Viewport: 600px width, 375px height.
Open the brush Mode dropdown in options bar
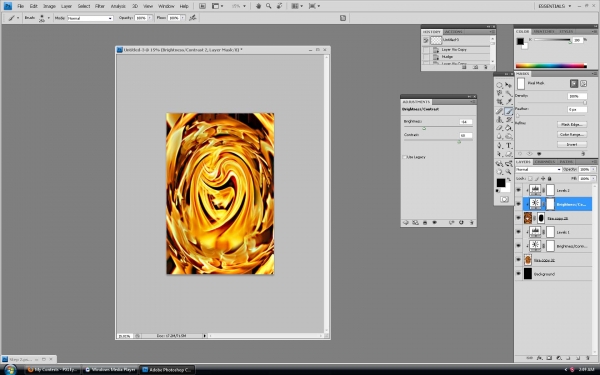point(90,18)
